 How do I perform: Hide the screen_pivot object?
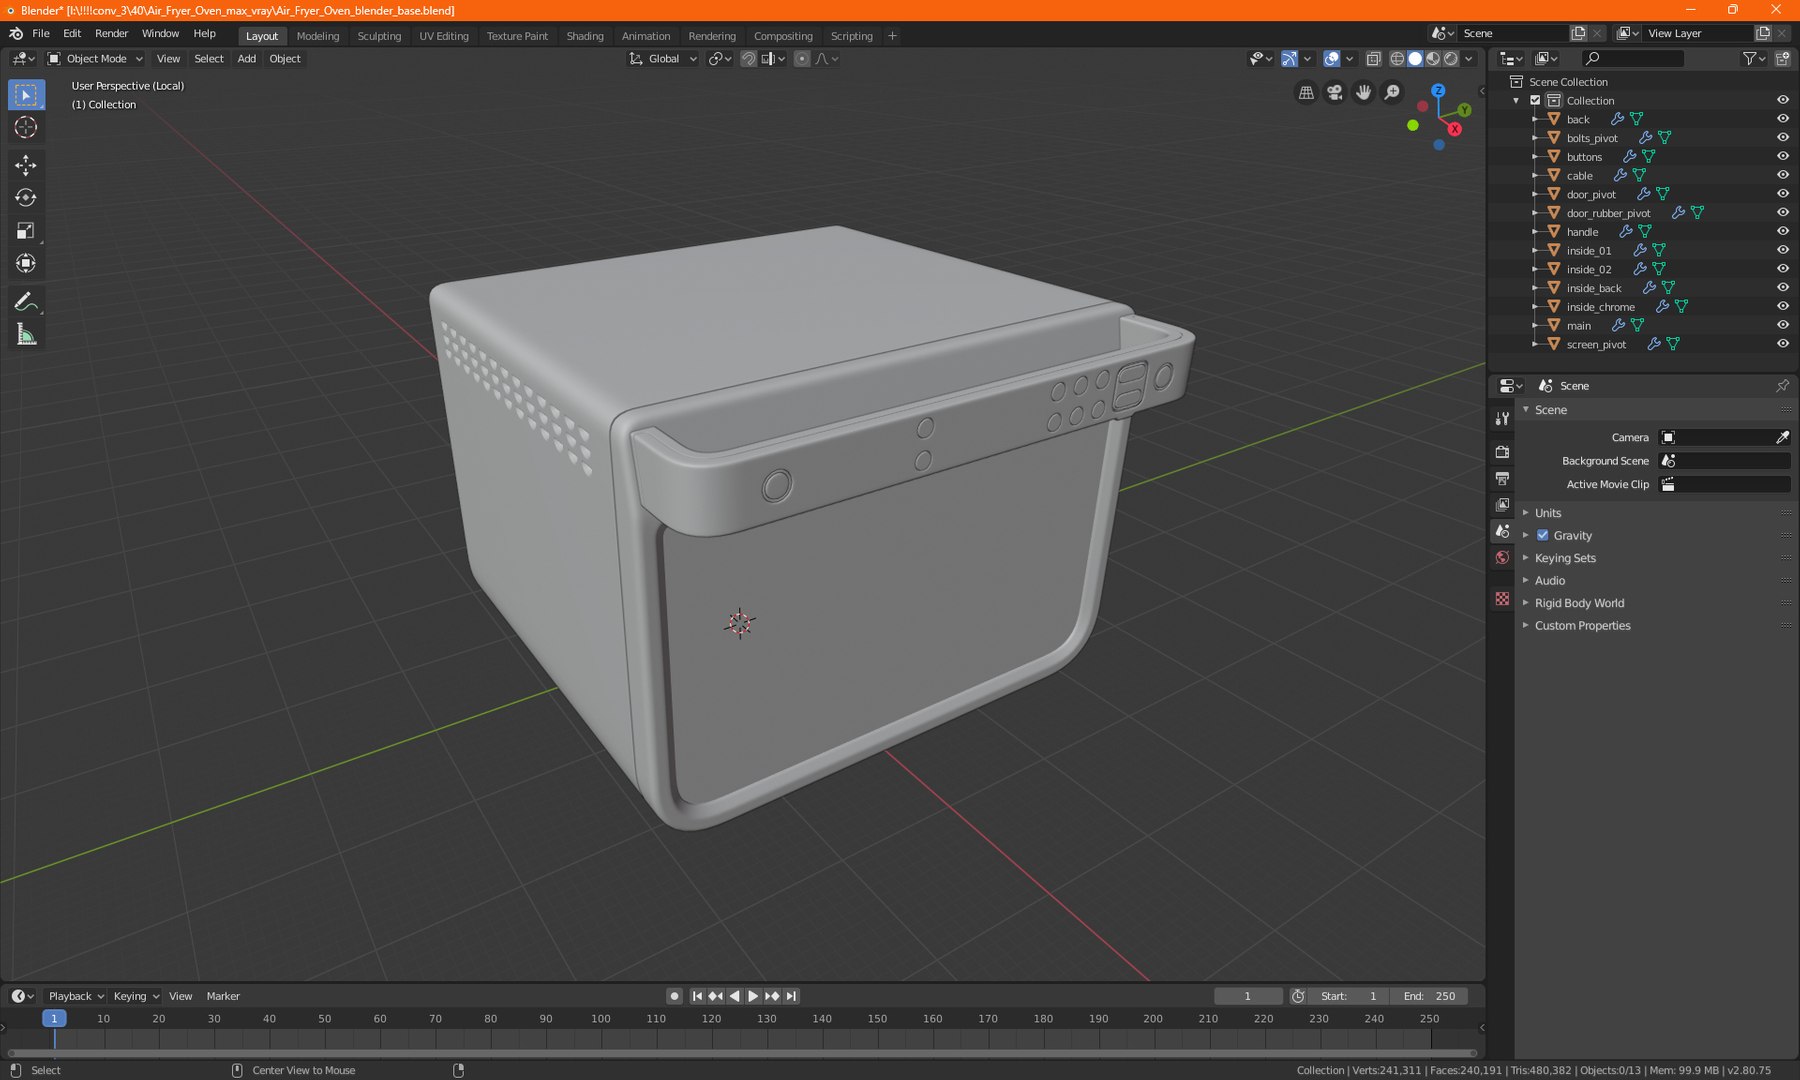[1782, 344]
